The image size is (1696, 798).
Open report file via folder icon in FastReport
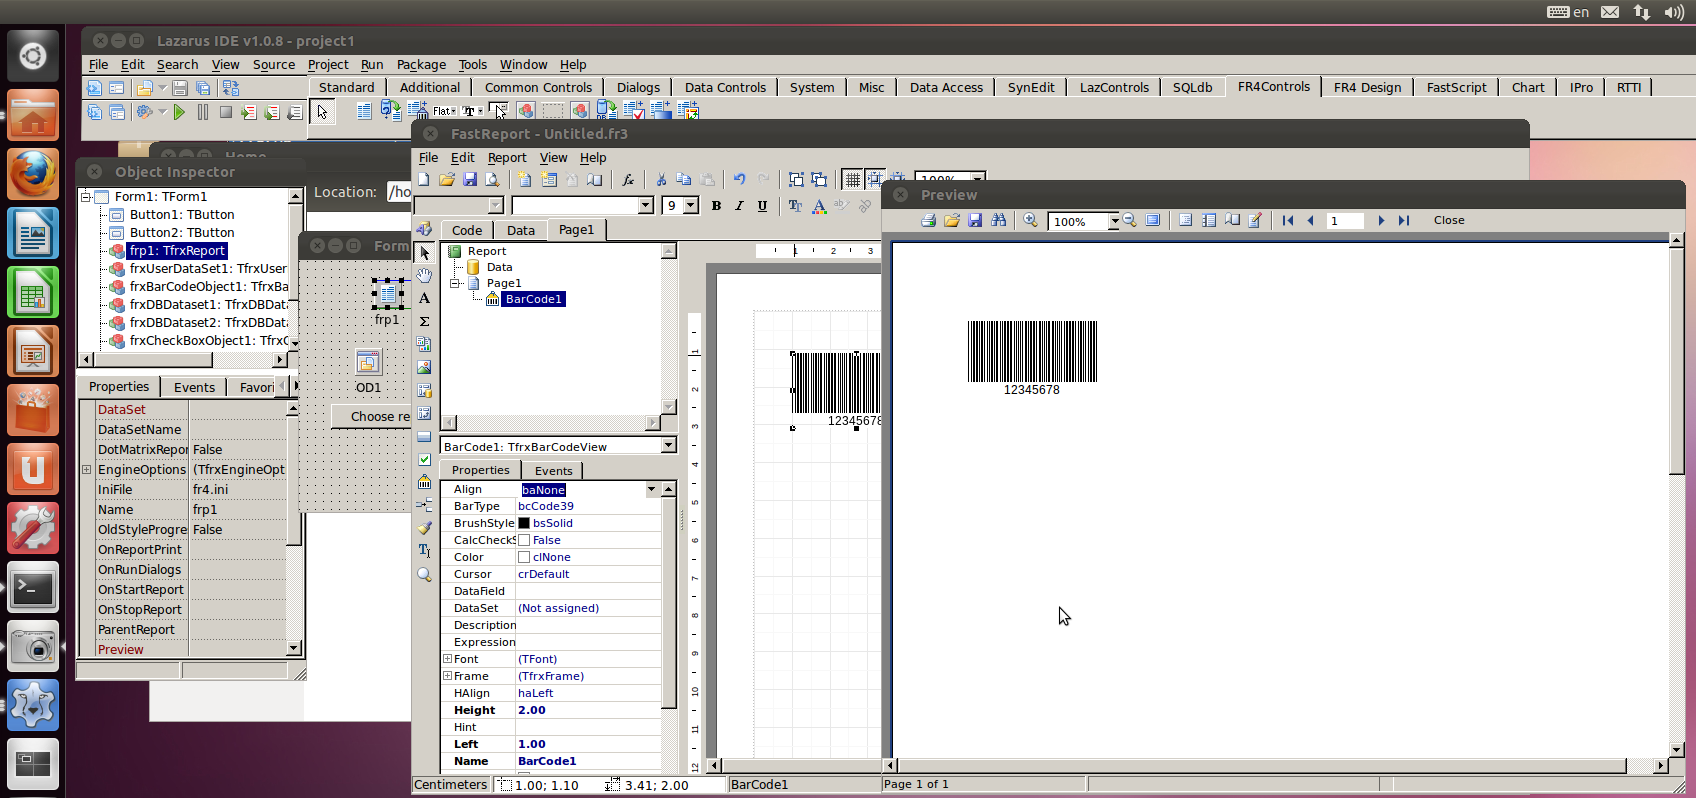click(447, 179)
